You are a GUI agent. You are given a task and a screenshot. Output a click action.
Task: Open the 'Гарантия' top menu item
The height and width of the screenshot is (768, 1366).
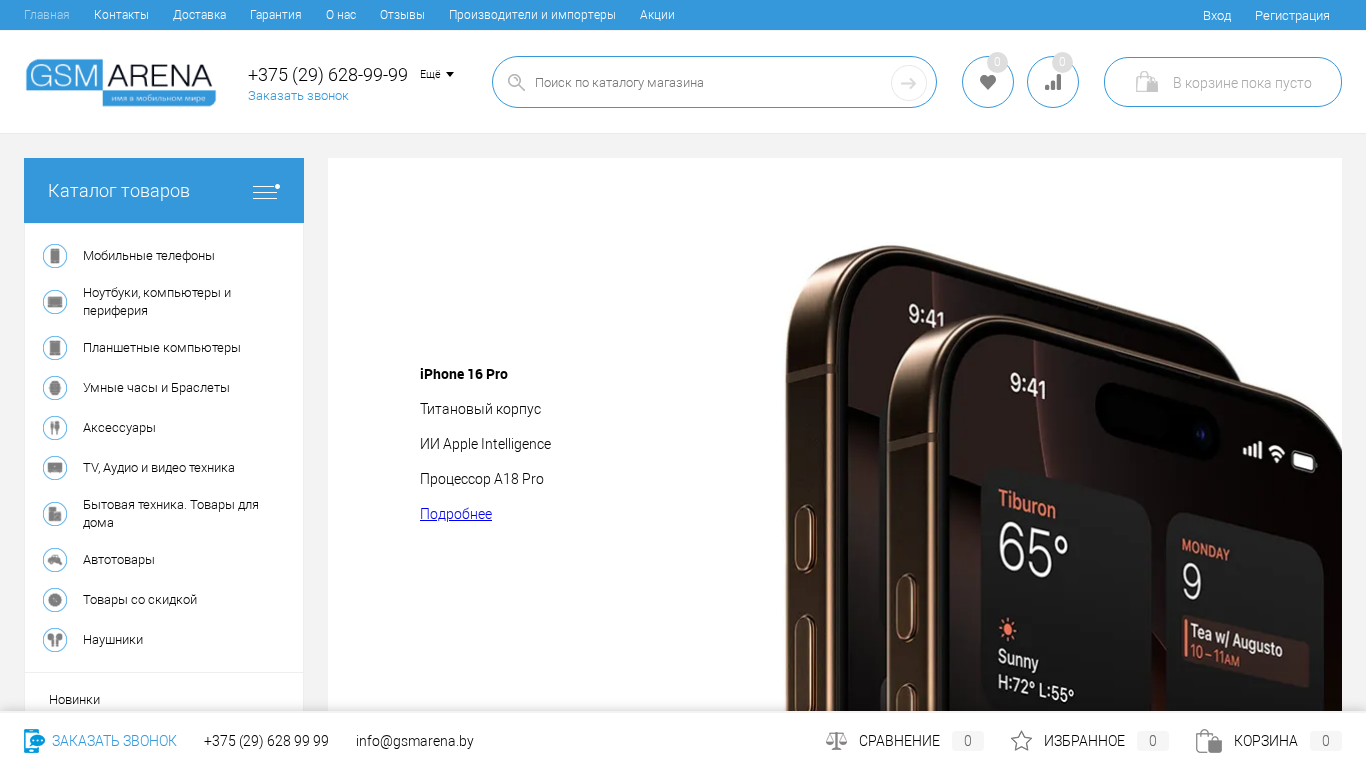[276, 15]
